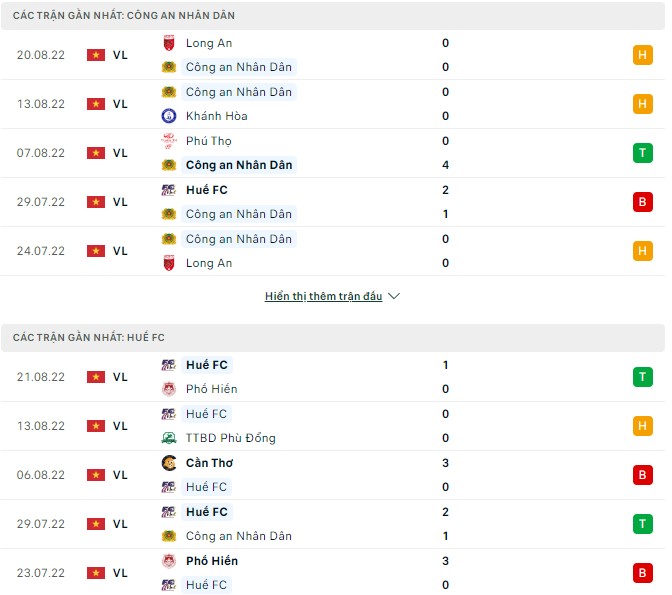Click the orange H badge for 24.07.22 match
The height and width of the screenshot is (595, 672).
tap(642, 251)
